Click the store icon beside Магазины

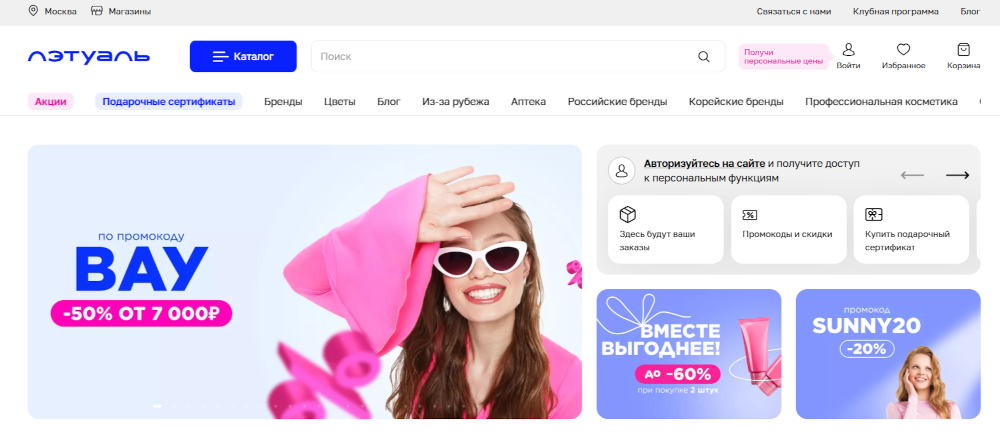[x=97, y=11]
